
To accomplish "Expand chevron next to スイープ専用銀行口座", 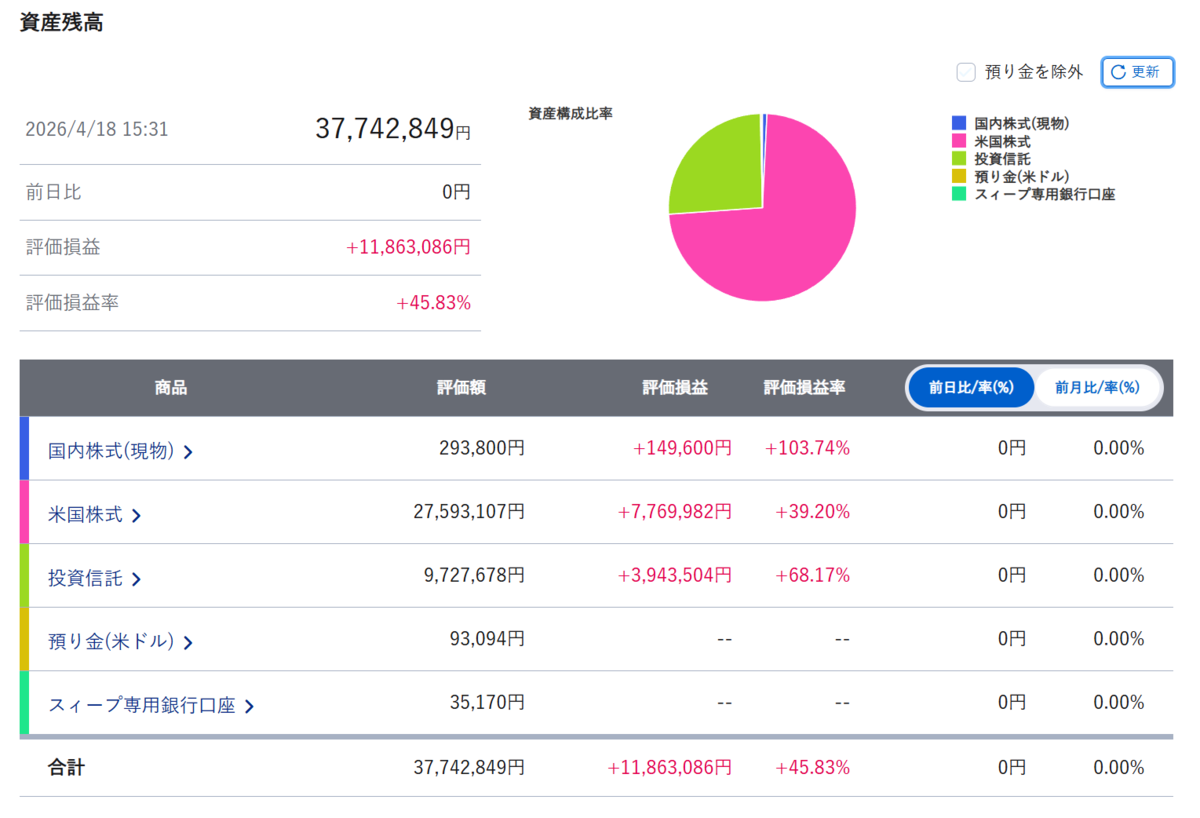I will (249, 706).
